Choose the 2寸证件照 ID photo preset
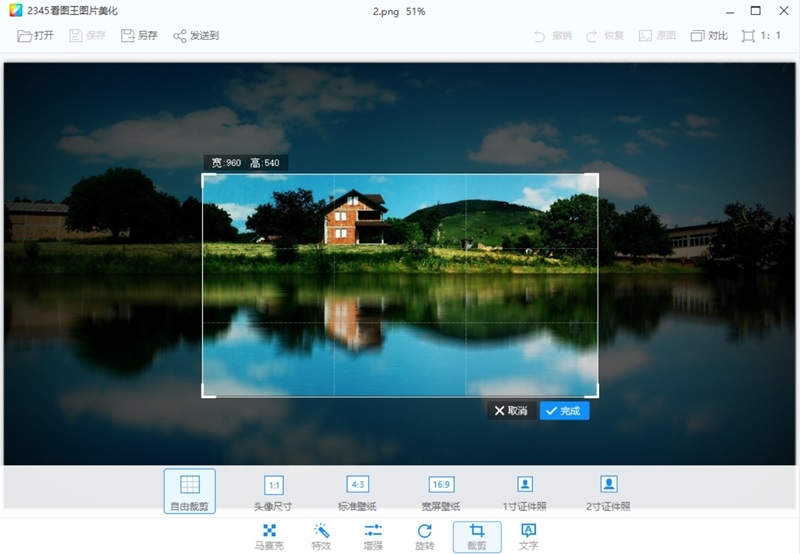Image resolution: width=800 pixels, height=554 pixels. coord(609,491)
